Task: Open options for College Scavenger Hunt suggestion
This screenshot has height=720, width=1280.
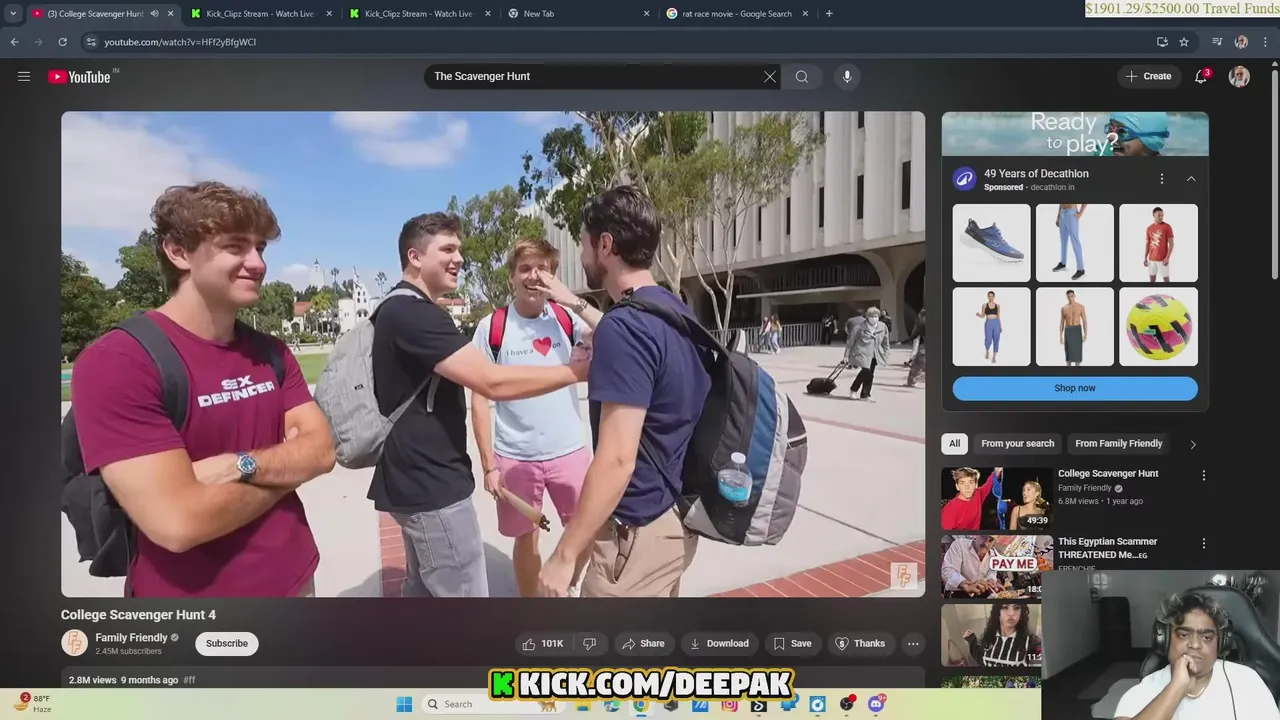Action: click(x=1204, y=476)
